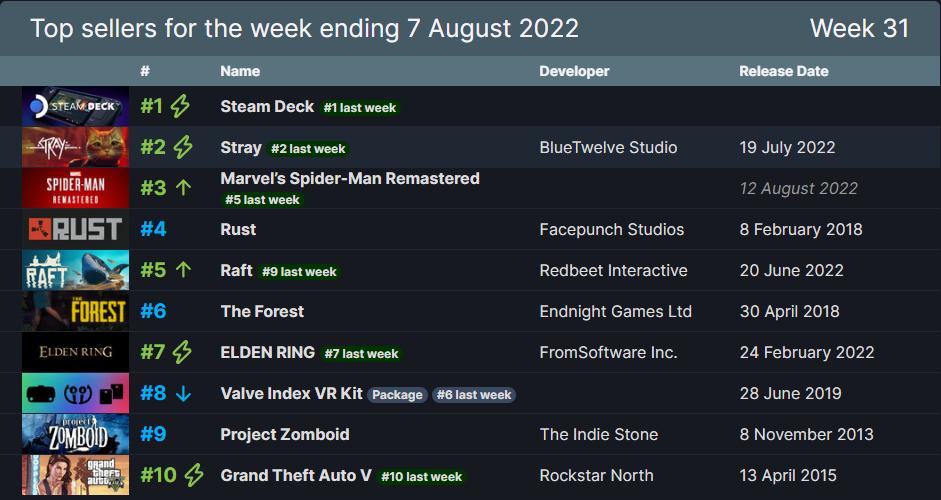The width and height of the screenshot is (941, 500).
Task: Sort by the Release Date column header
Action: click(x=783, y=71)
